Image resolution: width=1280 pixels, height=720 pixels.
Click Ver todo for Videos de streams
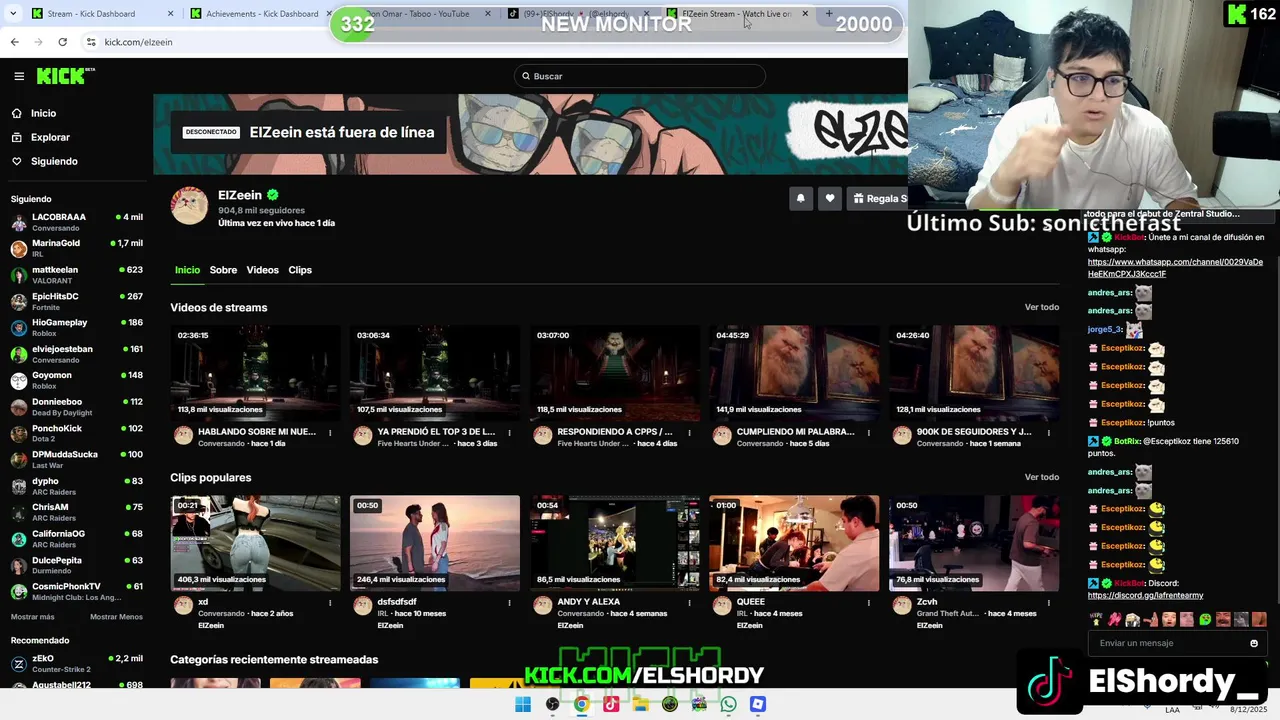pyautogui.click(x=1041, y=307)
